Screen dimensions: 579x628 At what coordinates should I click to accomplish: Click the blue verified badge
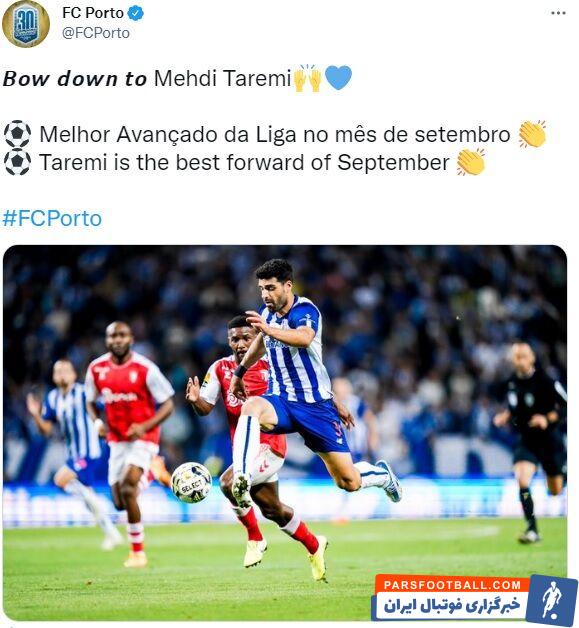coord(135,13)
